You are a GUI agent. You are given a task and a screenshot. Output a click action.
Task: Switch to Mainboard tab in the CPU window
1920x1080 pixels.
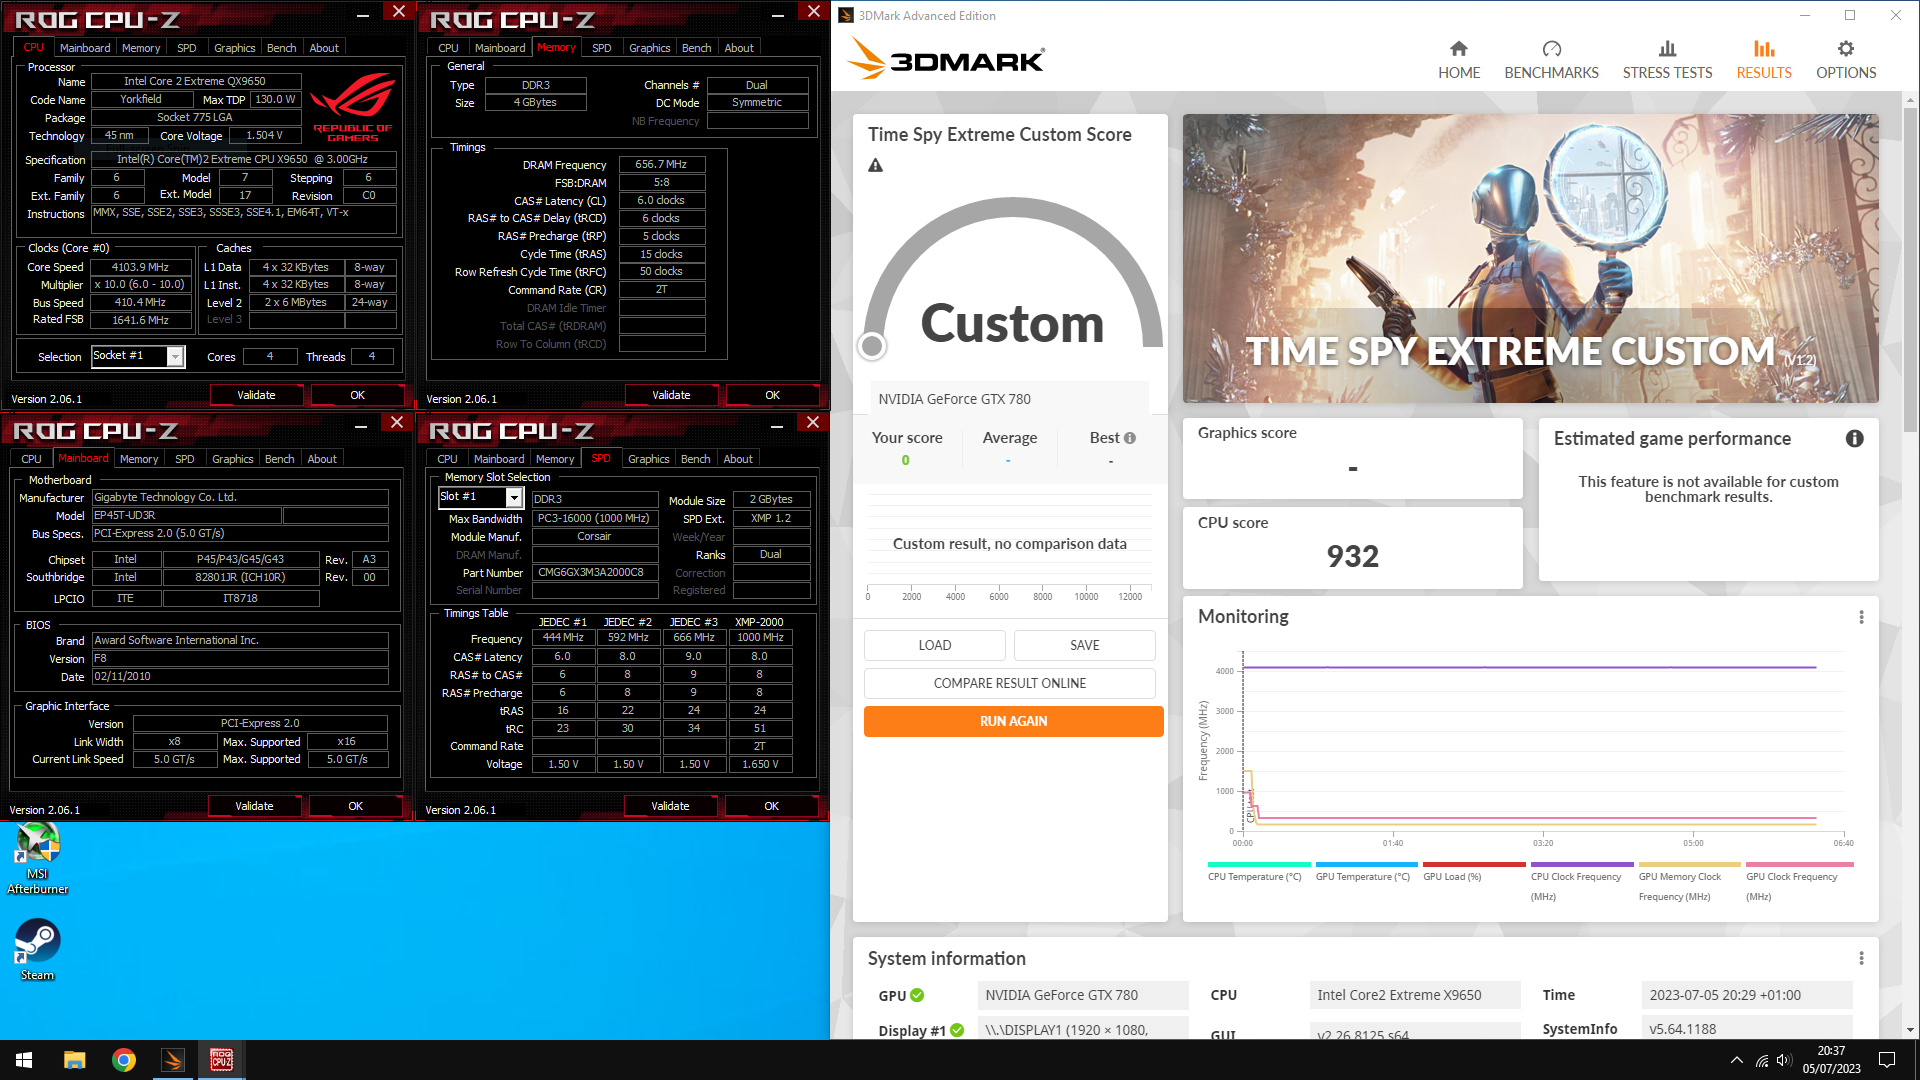(85, 48)
